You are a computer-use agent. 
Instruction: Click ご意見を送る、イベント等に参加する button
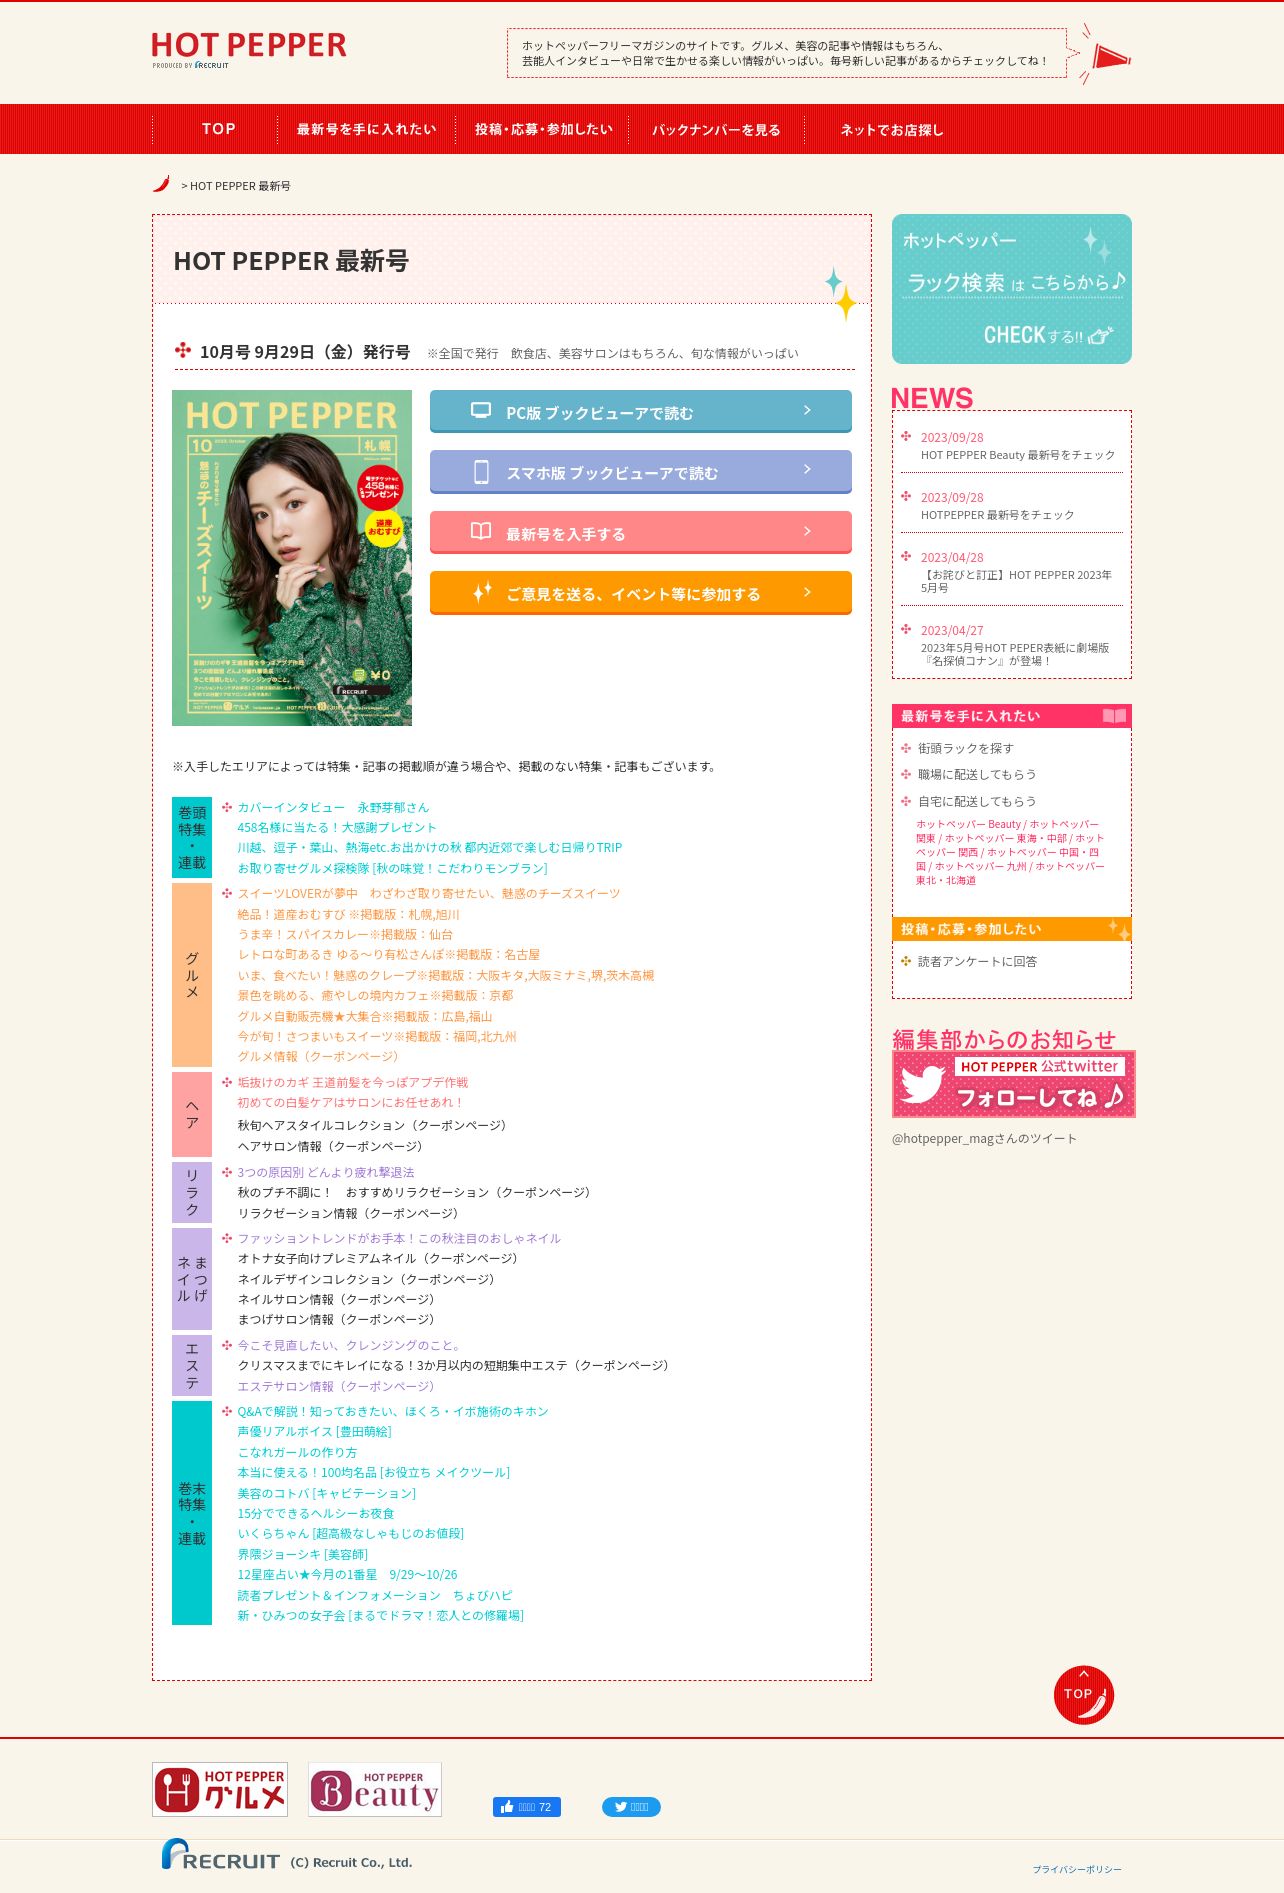click(641, 592)
